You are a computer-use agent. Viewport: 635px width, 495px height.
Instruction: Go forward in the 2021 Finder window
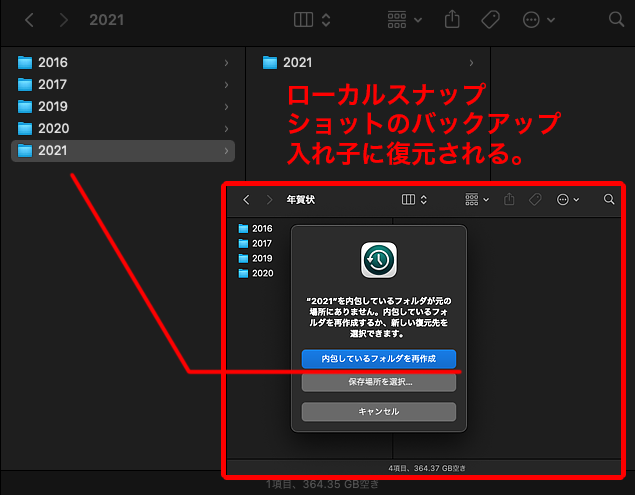coord(64,20)
